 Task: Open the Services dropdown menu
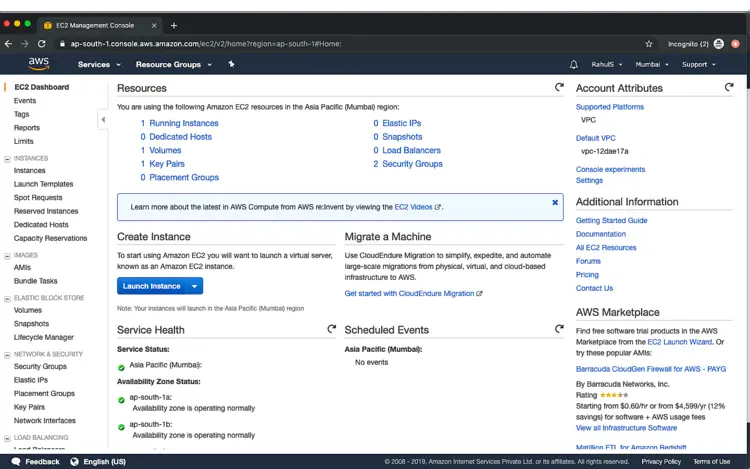pos(99,65)
